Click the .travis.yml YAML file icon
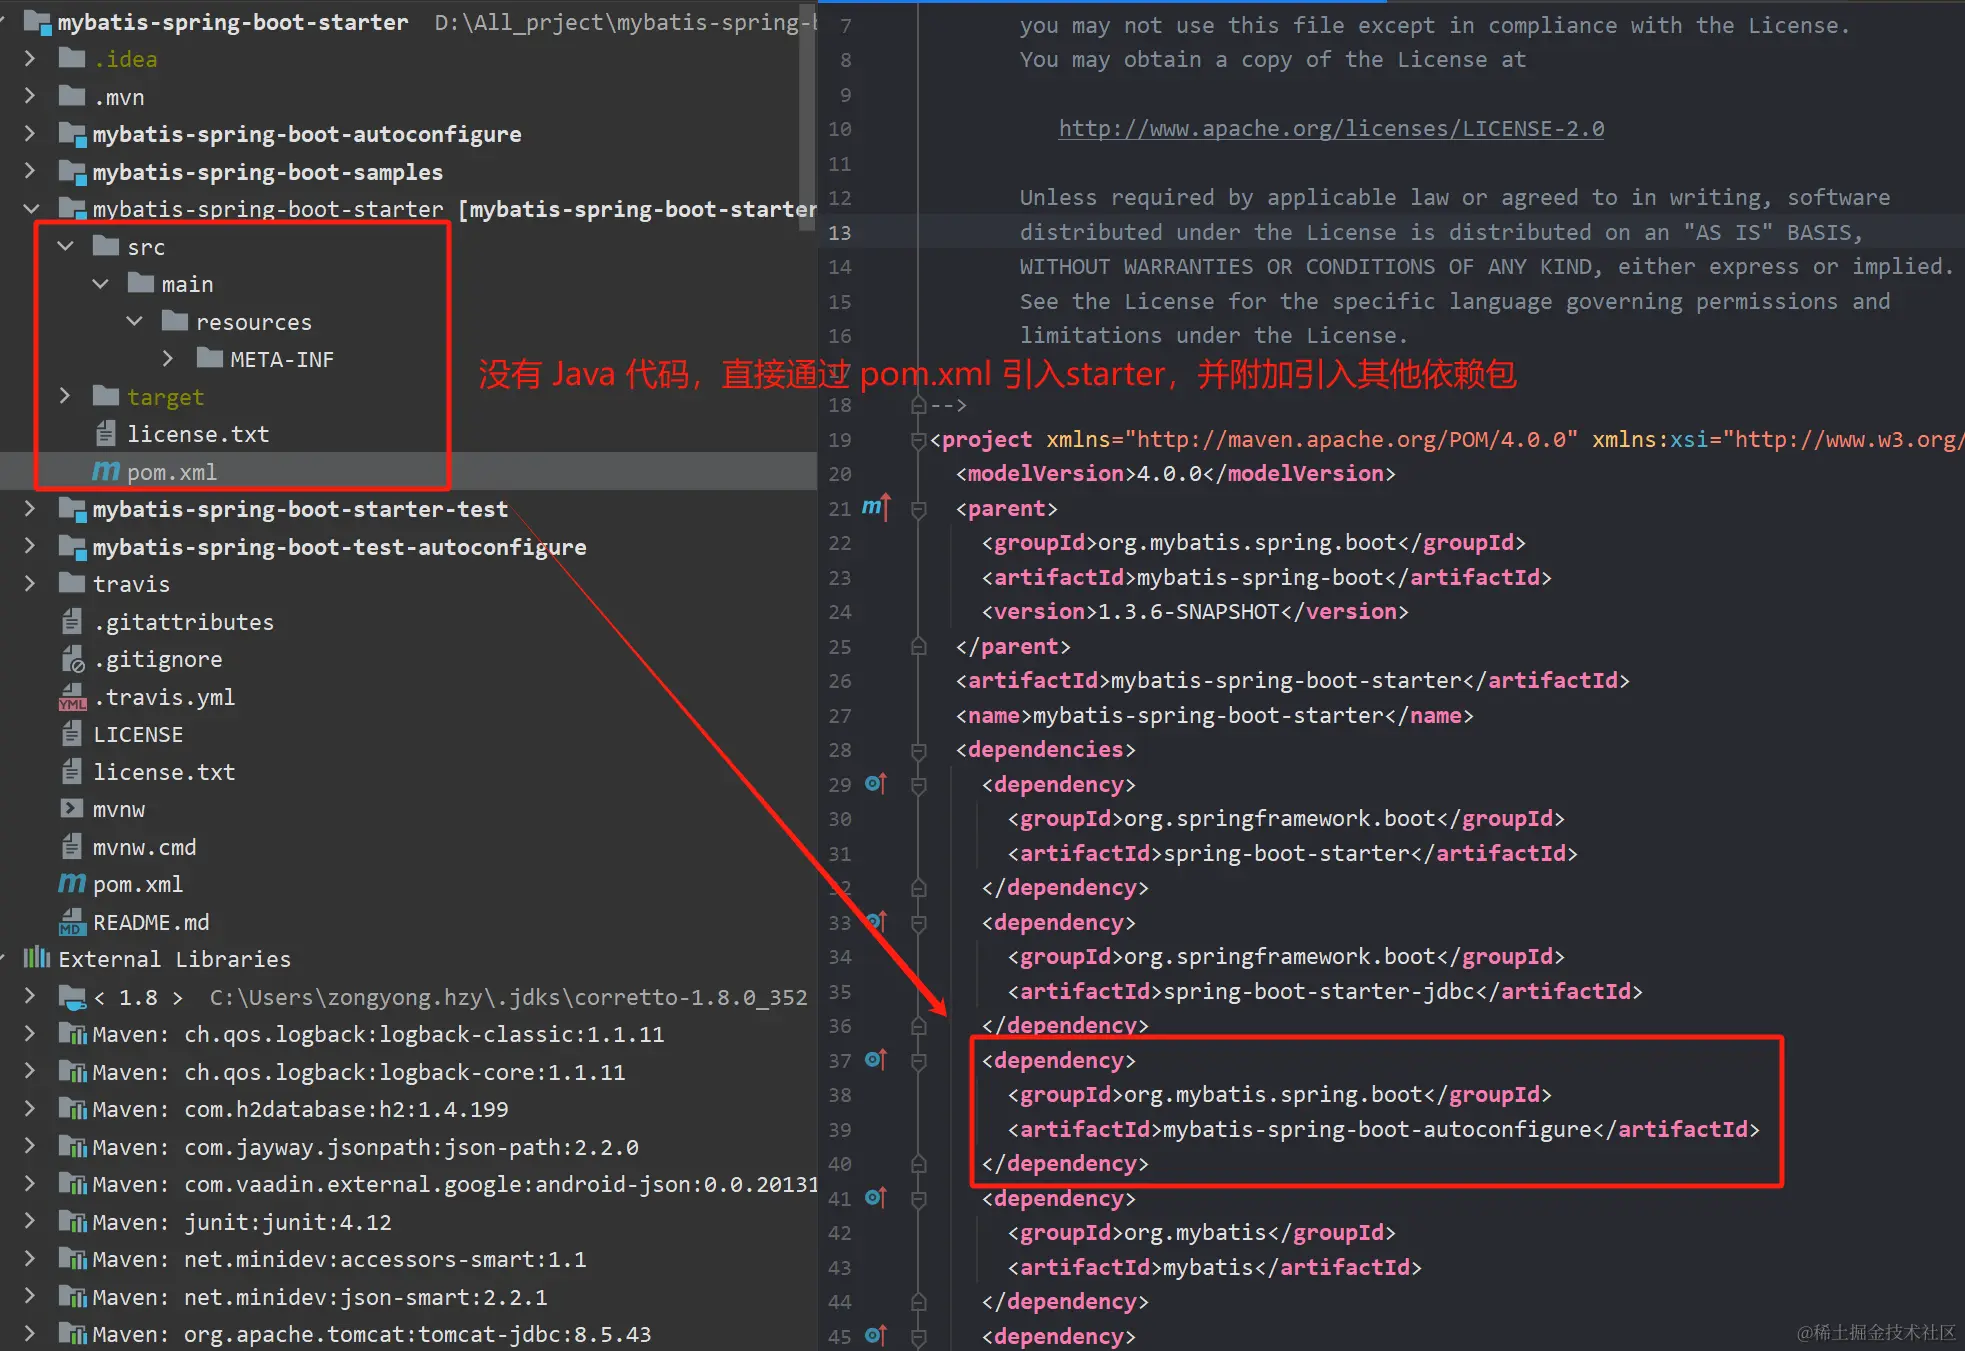 point(72,697)
